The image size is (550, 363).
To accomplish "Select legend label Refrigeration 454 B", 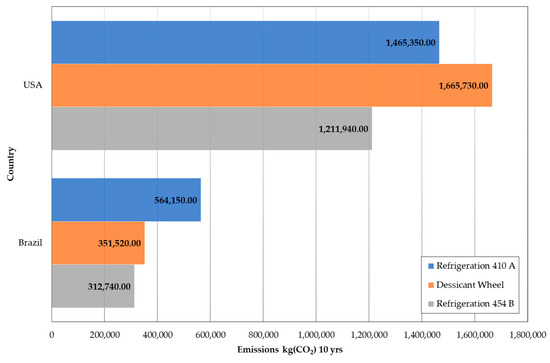I will tap(475, 303).
